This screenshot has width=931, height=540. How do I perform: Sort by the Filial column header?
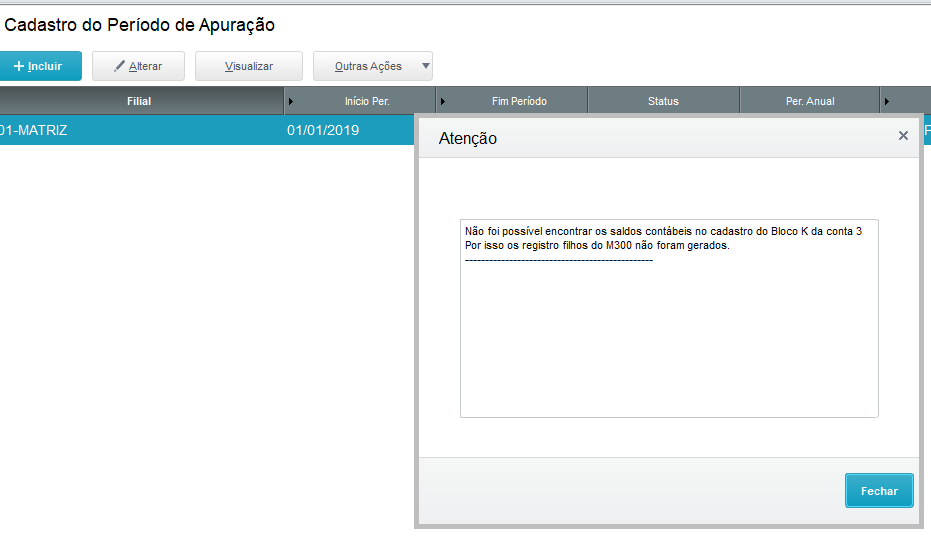point(139,101)
